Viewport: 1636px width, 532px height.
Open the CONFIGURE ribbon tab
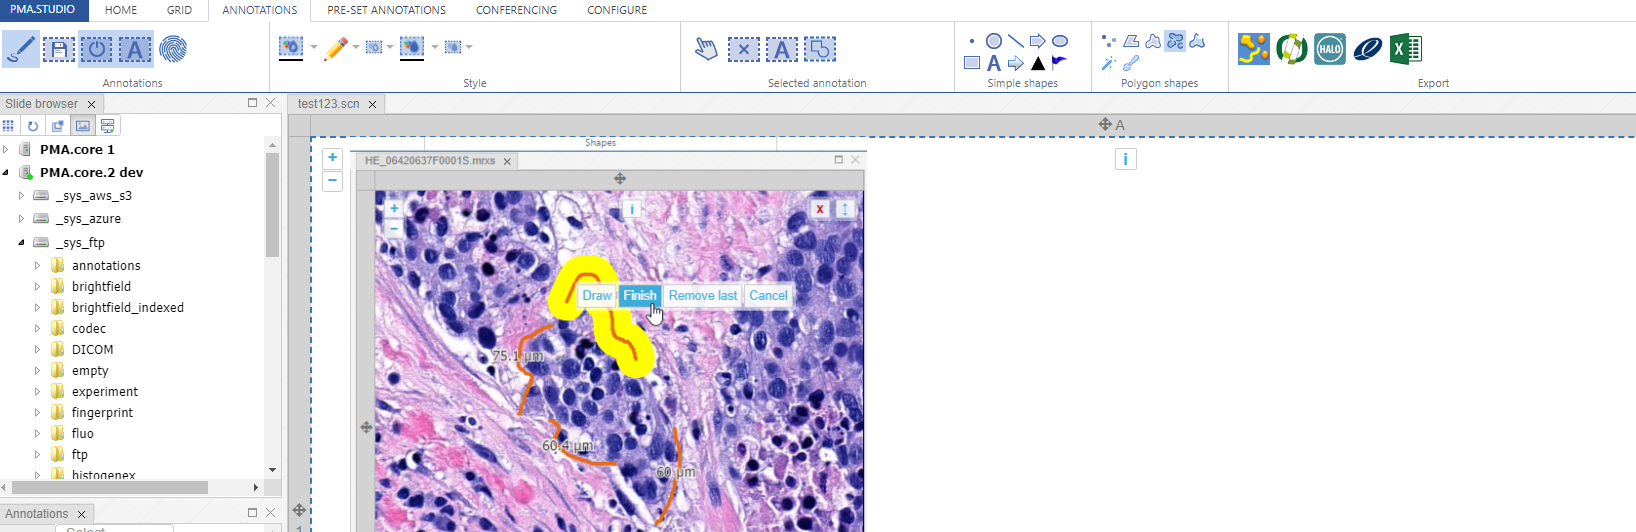pos(616,10)
